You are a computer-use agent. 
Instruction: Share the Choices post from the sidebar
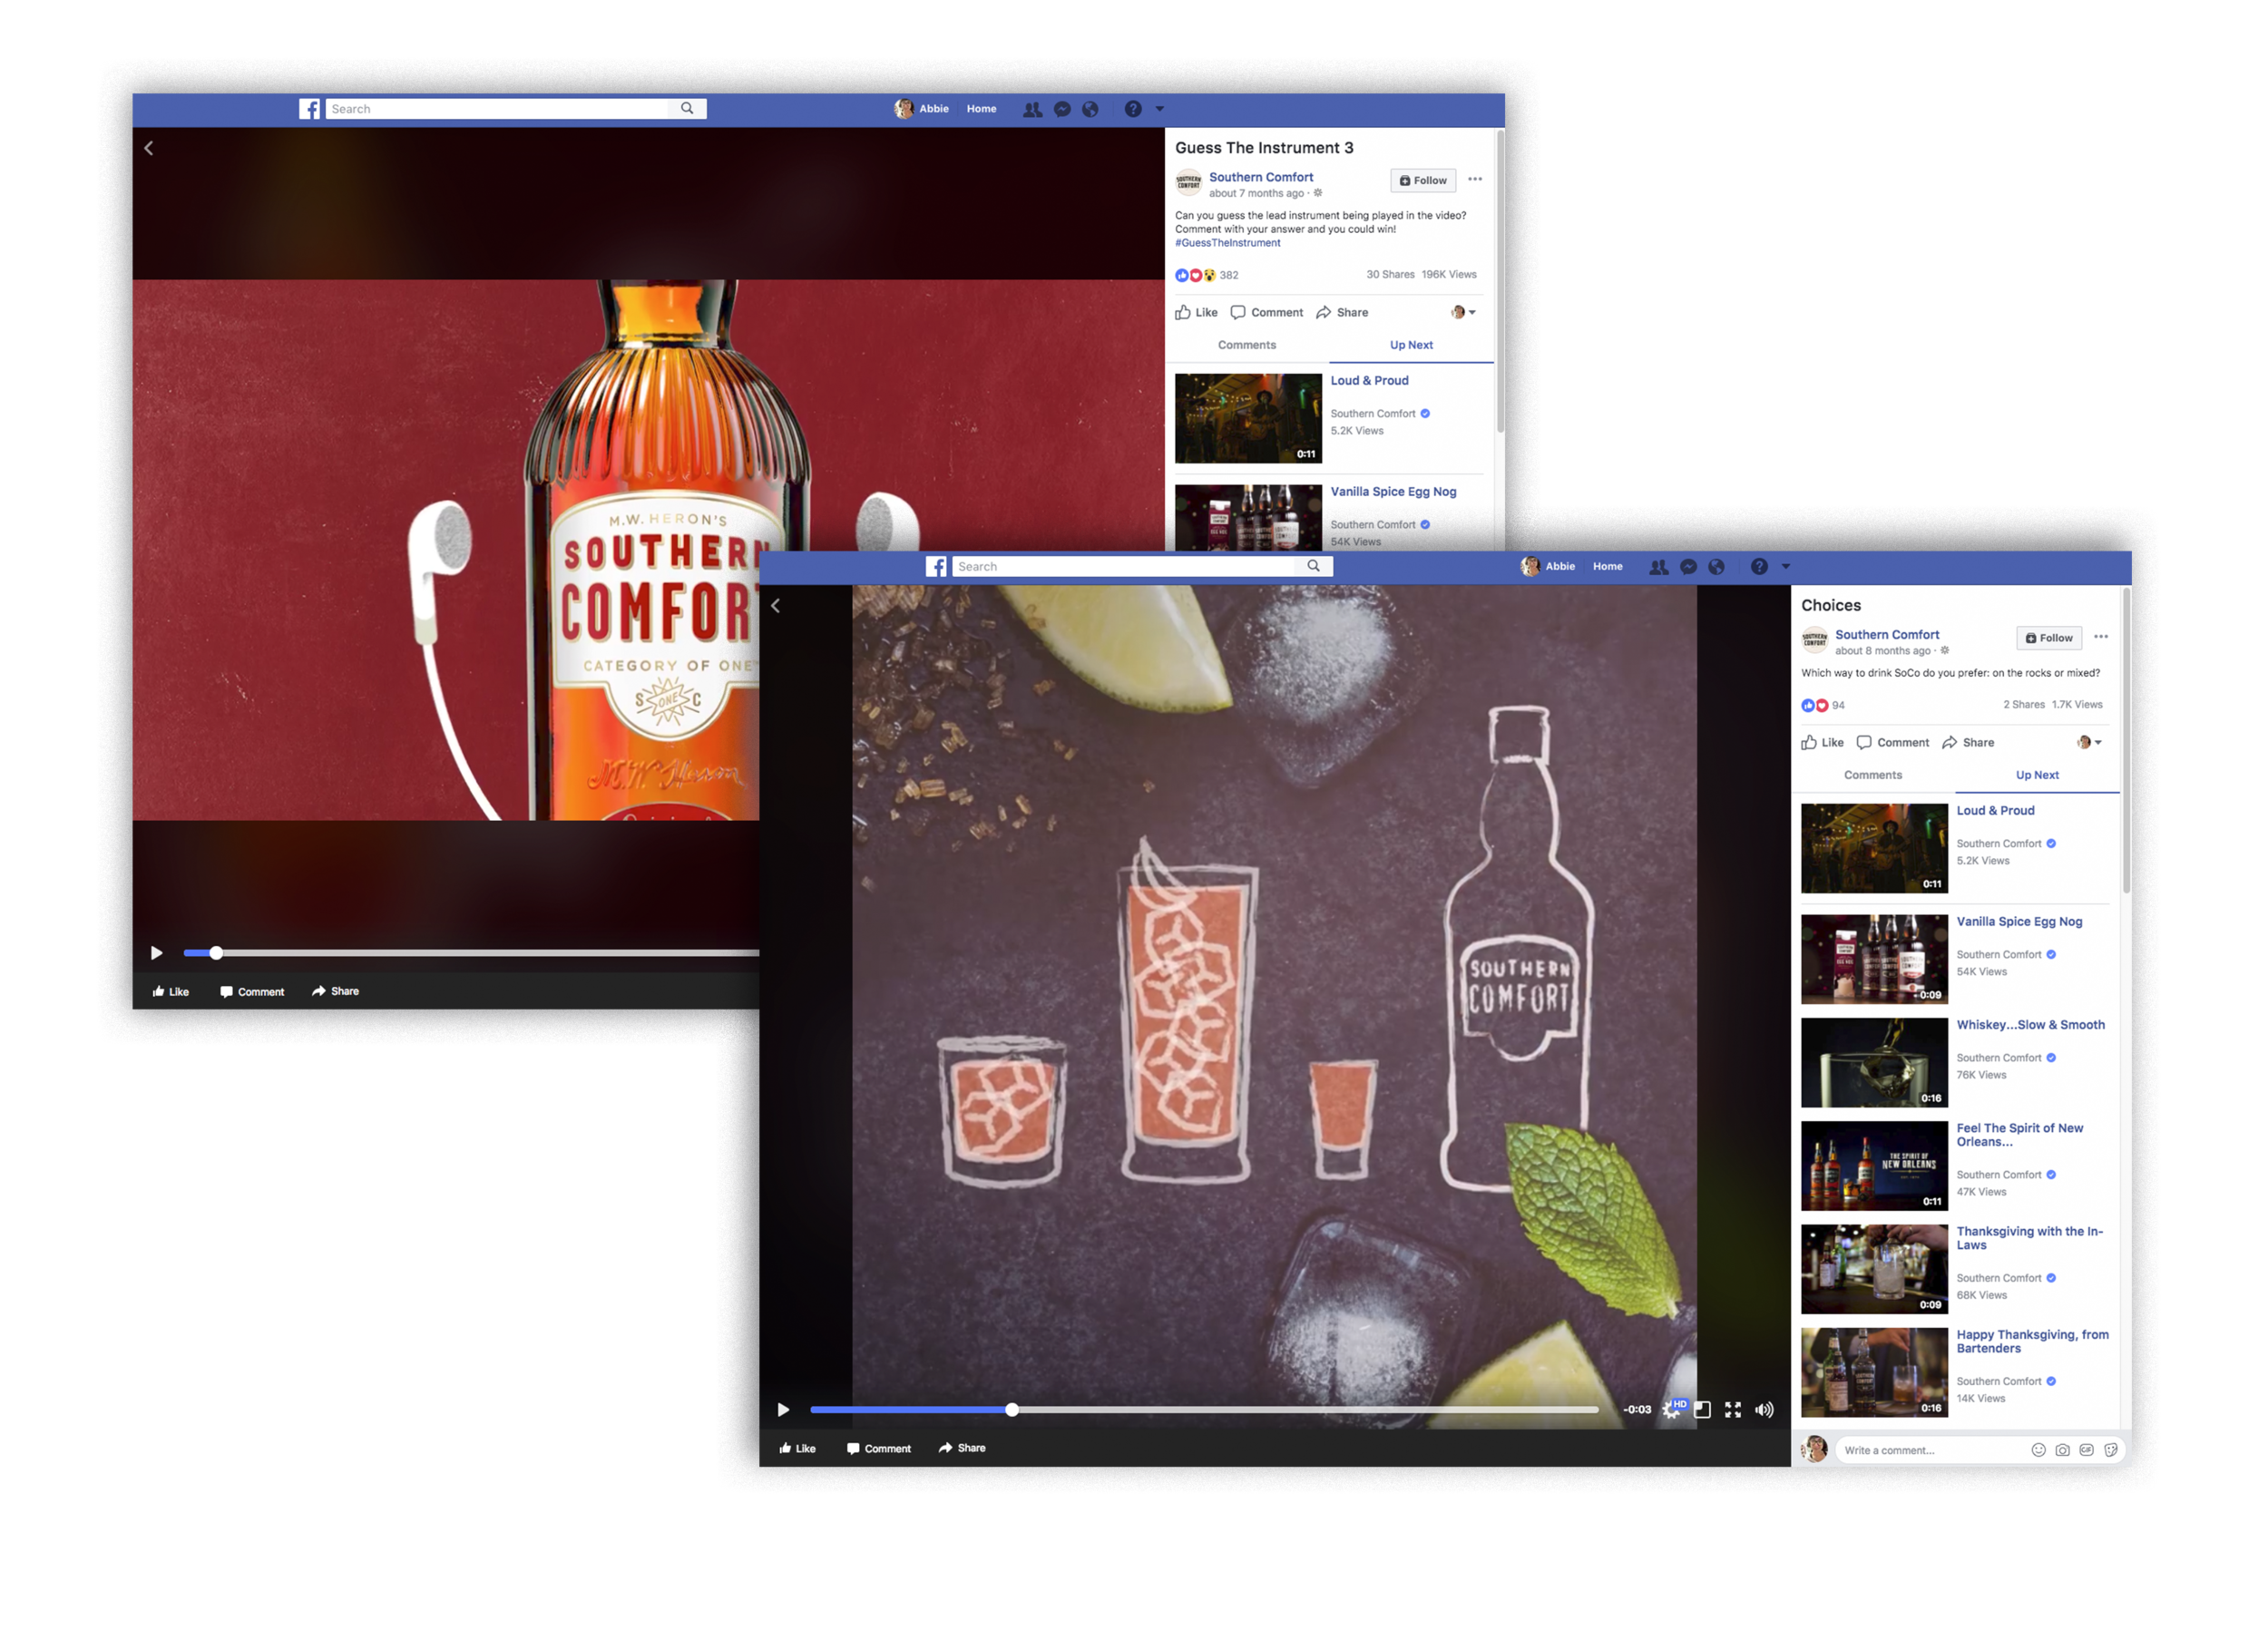pos(1968,742)
